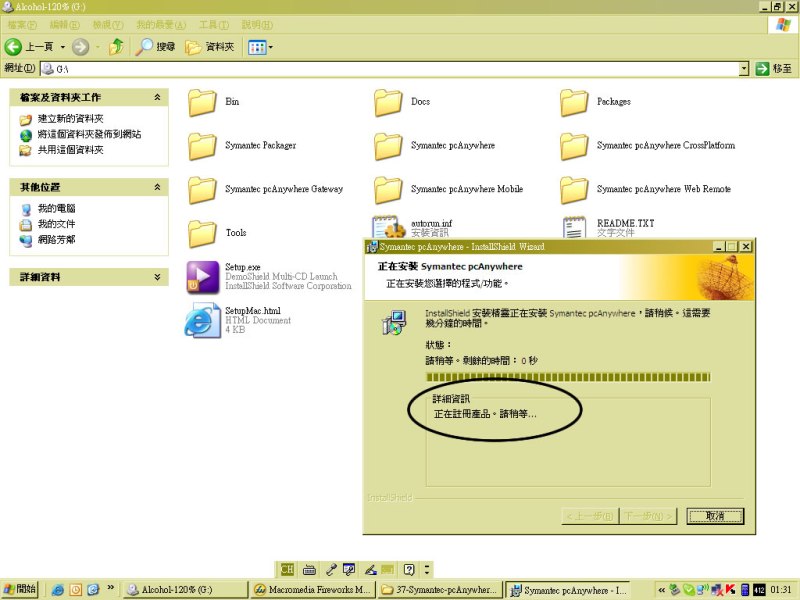Select the README.TXT file
The width and height of the screenshot is (800, 600).
tap(608, 227)
